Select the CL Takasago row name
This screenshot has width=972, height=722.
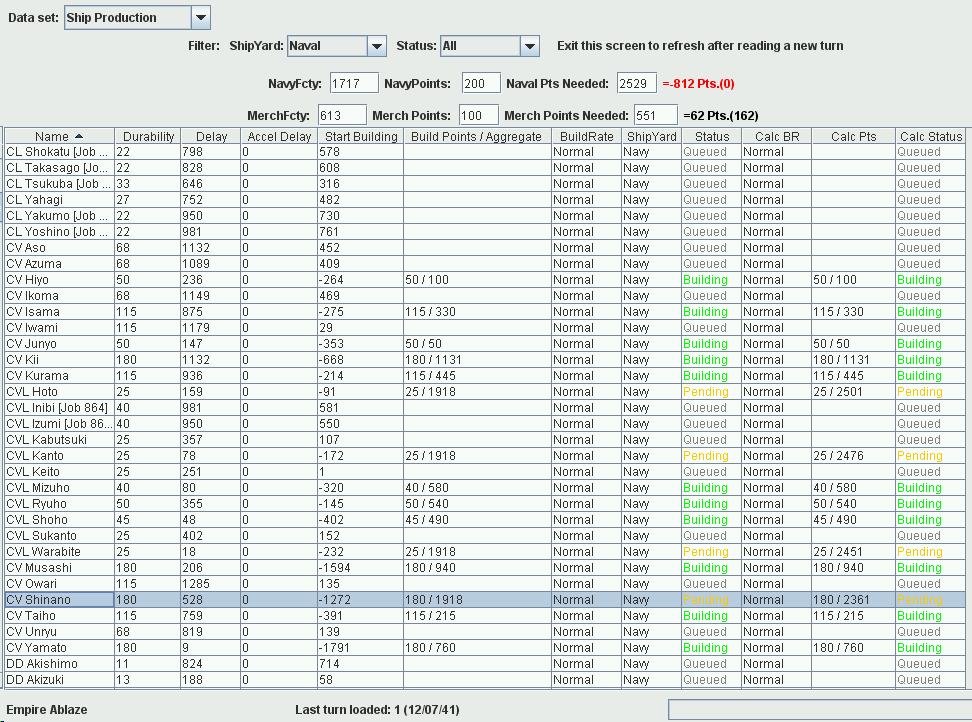[60, 168]
